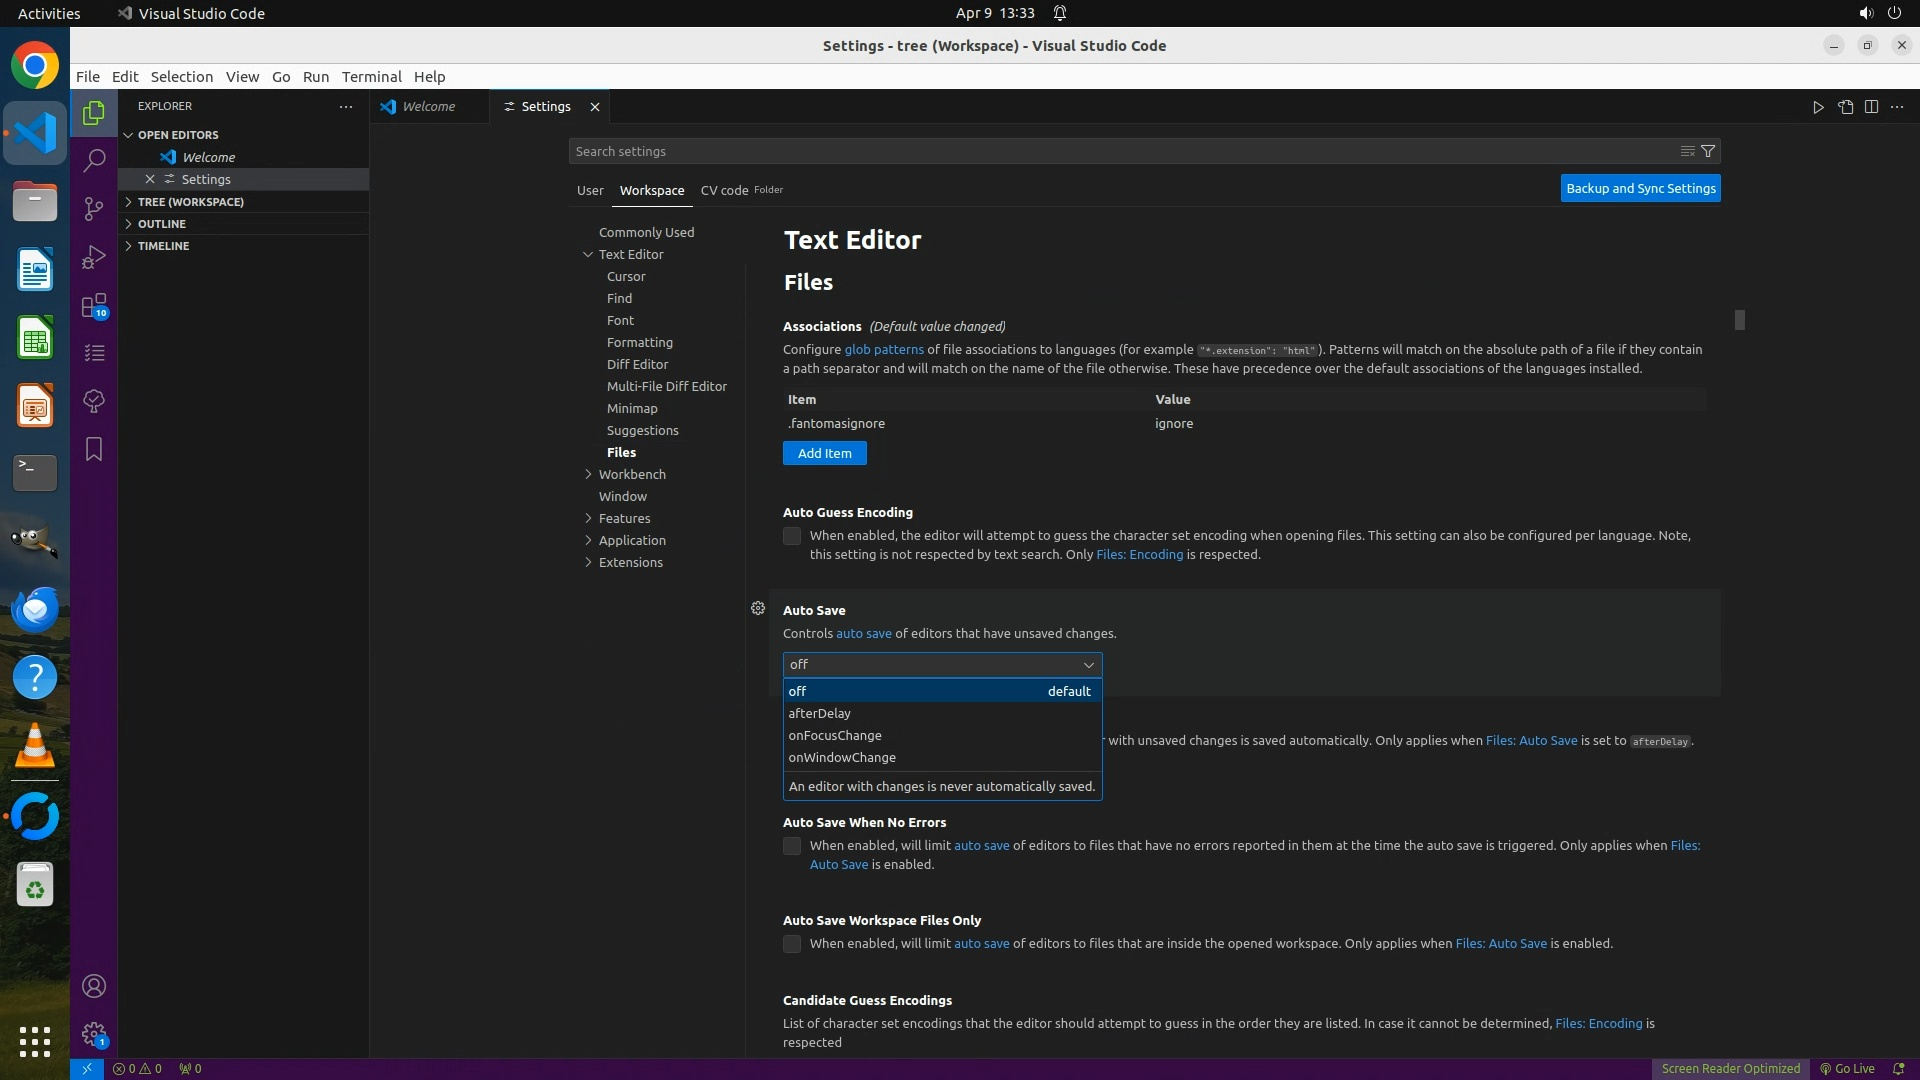This screenshot has width=1920, height=1080.
Task: Click the settings scrollbar thumb
Action: (x=1740, y=320)
